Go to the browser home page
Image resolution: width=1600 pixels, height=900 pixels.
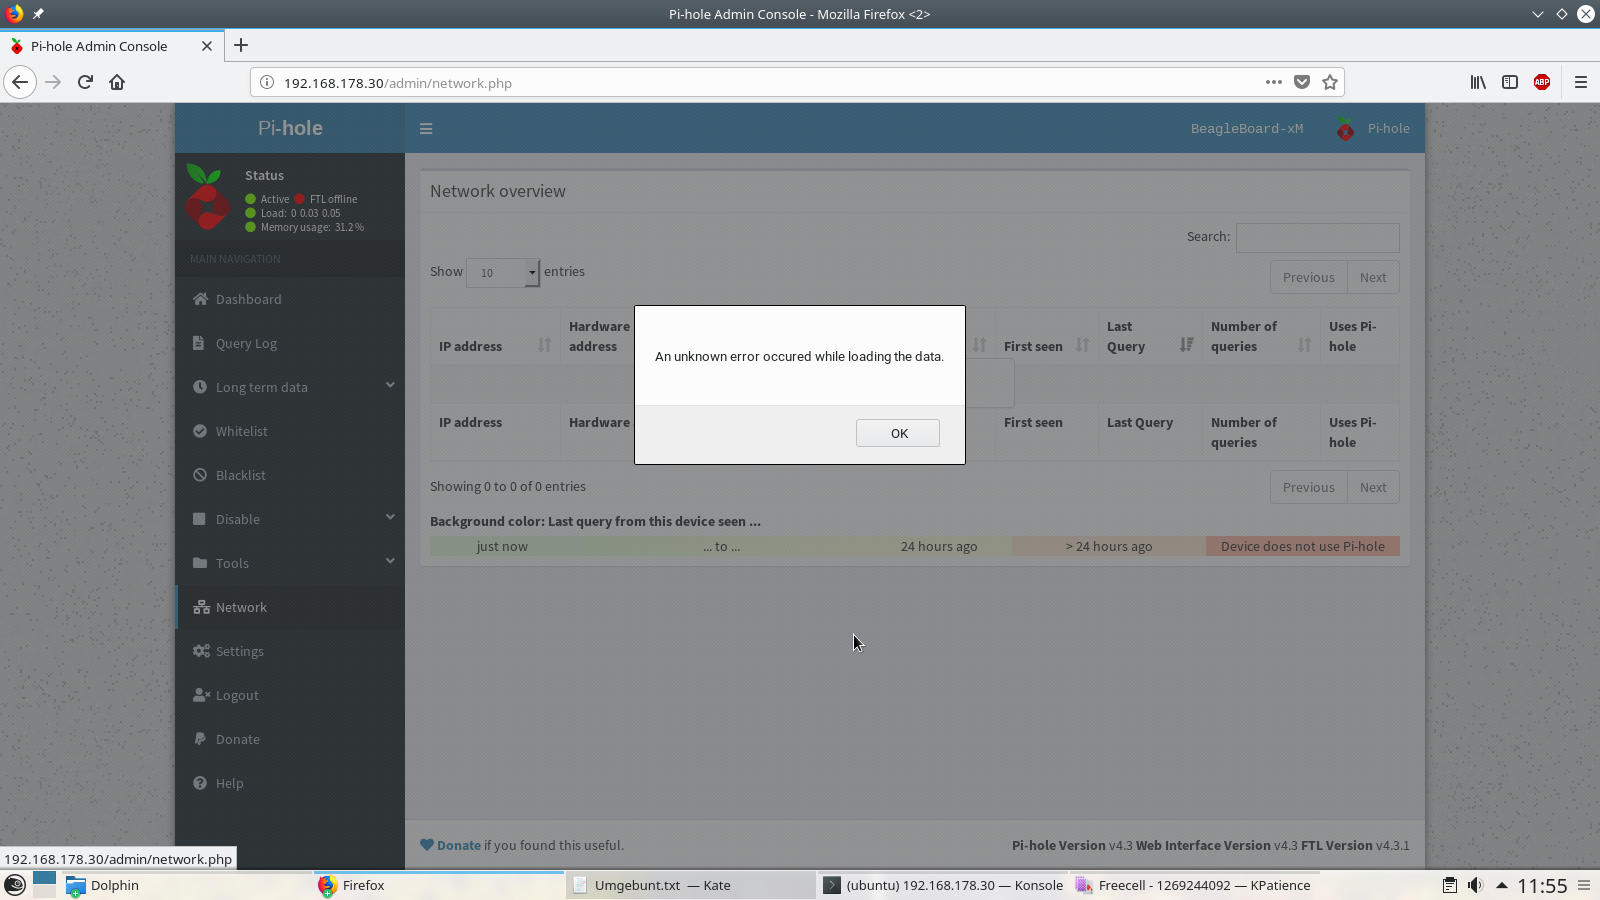(x=117, y=82)
